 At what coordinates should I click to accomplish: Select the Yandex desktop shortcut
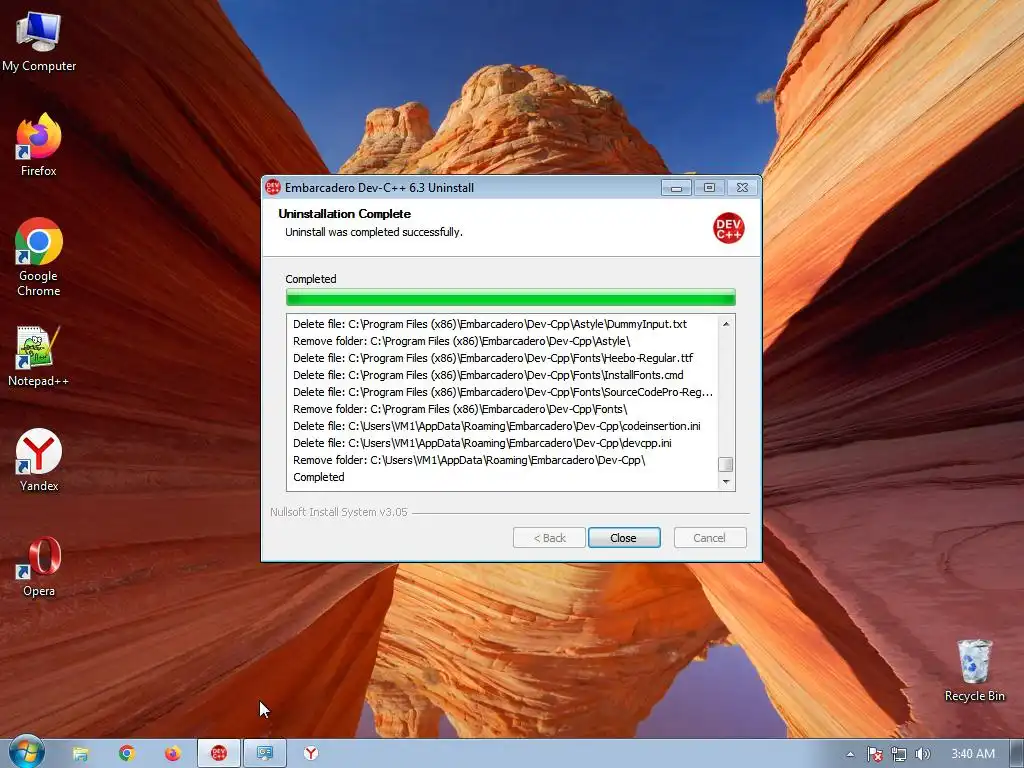pos(39,460)
